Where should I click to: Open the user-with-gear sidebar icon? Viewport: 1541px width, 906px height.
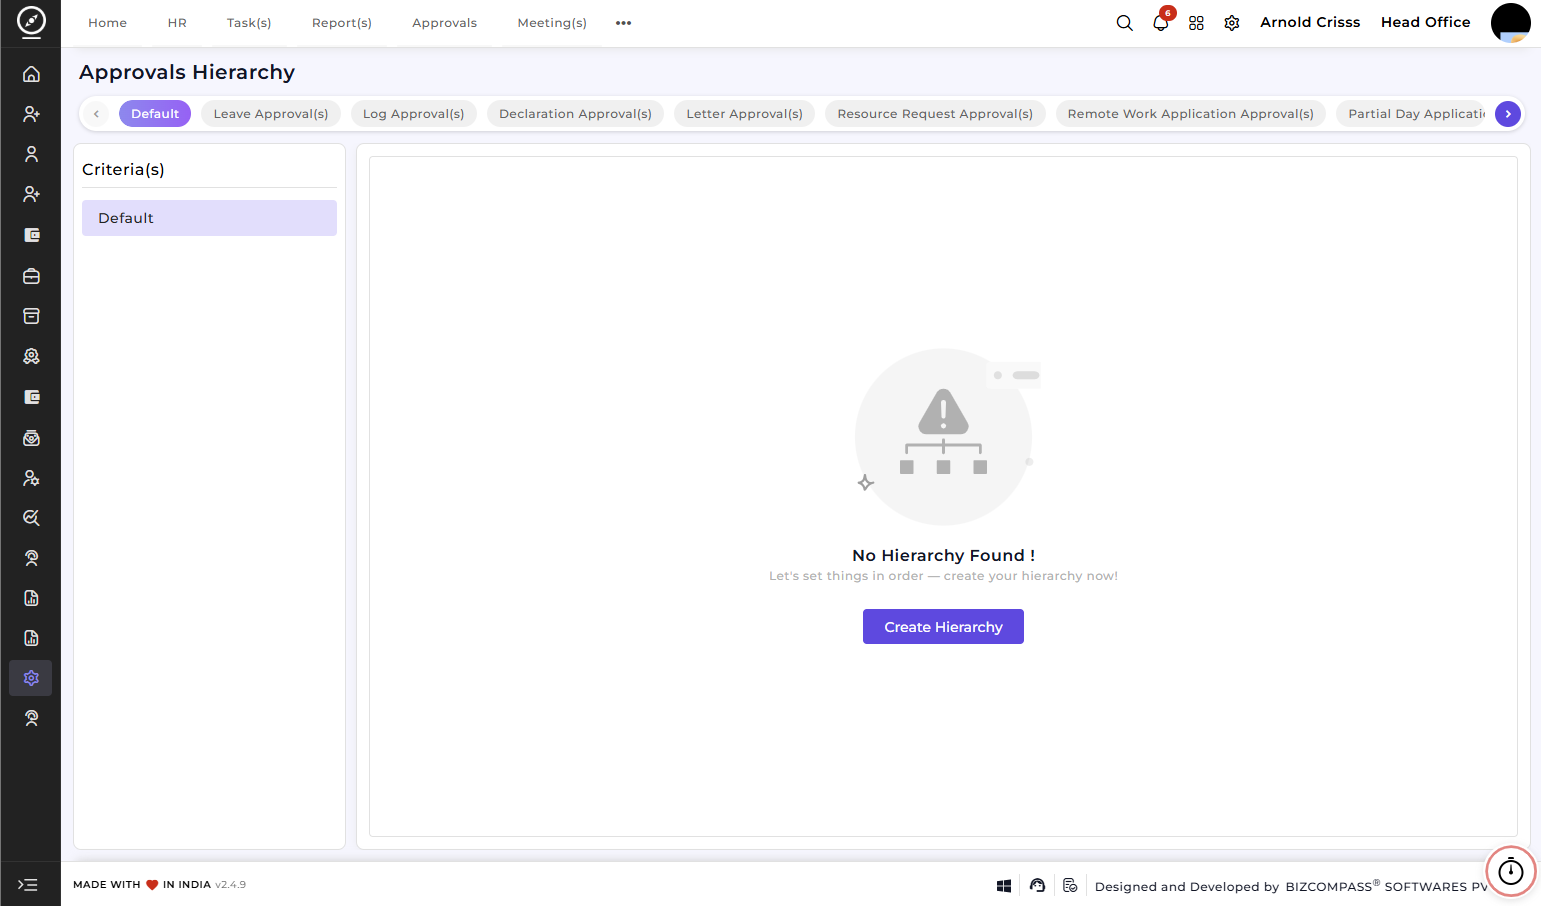pos(31,478)
